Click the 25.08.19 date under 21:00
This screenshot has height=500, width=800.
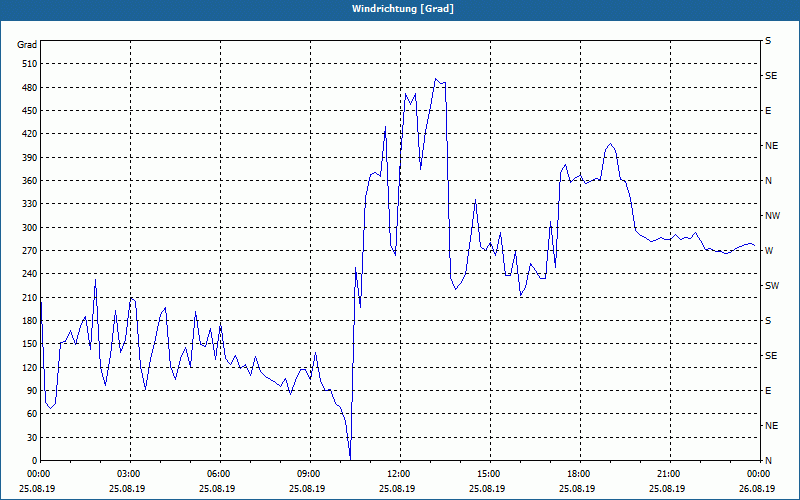tap(667, 489)
